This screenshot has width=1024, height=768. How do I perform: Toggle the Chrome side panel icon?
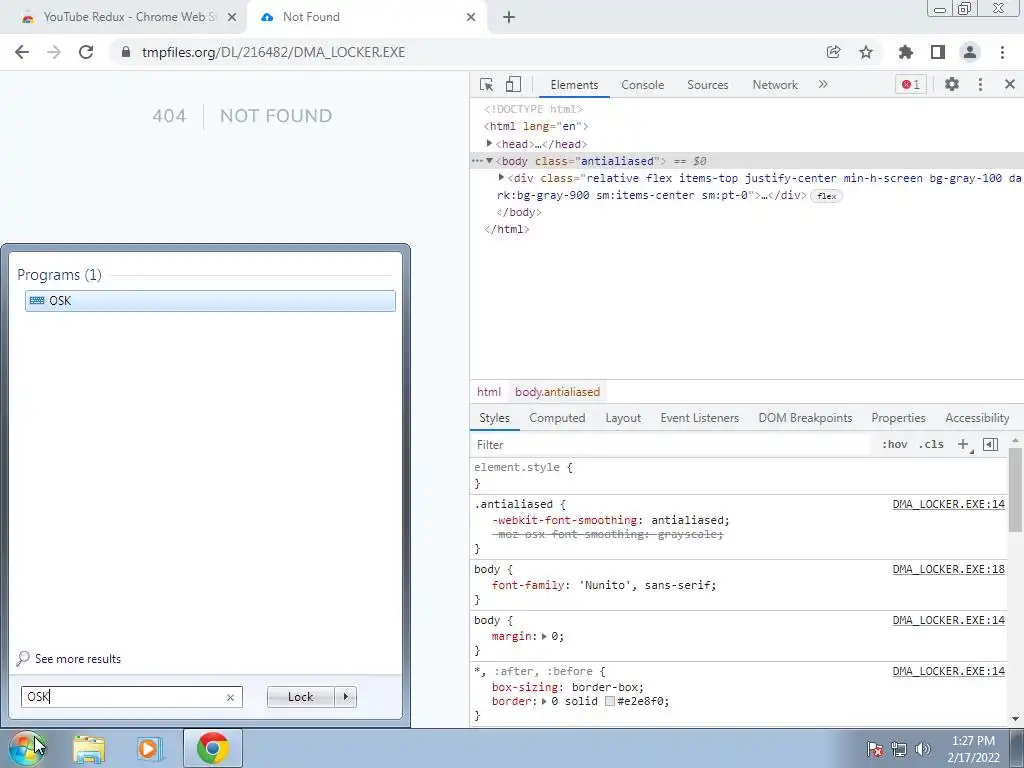click(938, 52)
